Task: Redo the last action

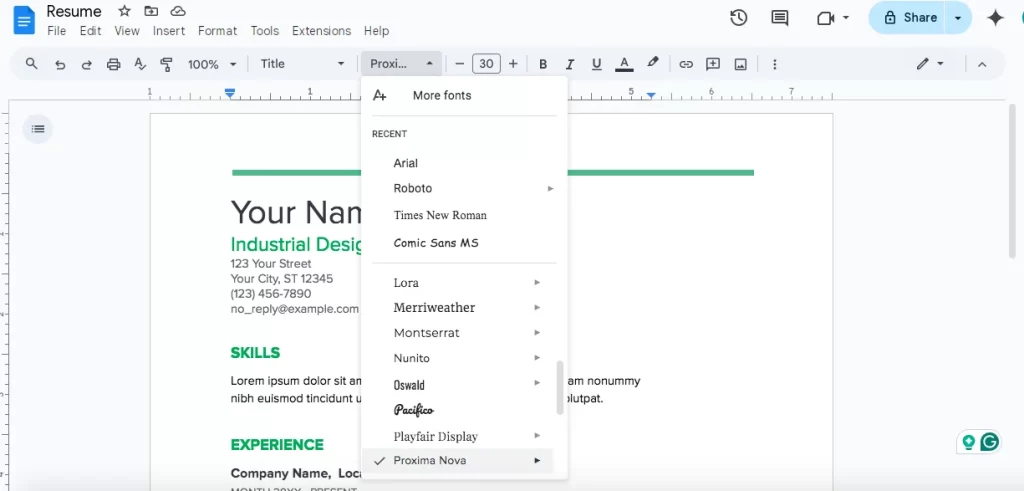Action: tap(86, 65)
